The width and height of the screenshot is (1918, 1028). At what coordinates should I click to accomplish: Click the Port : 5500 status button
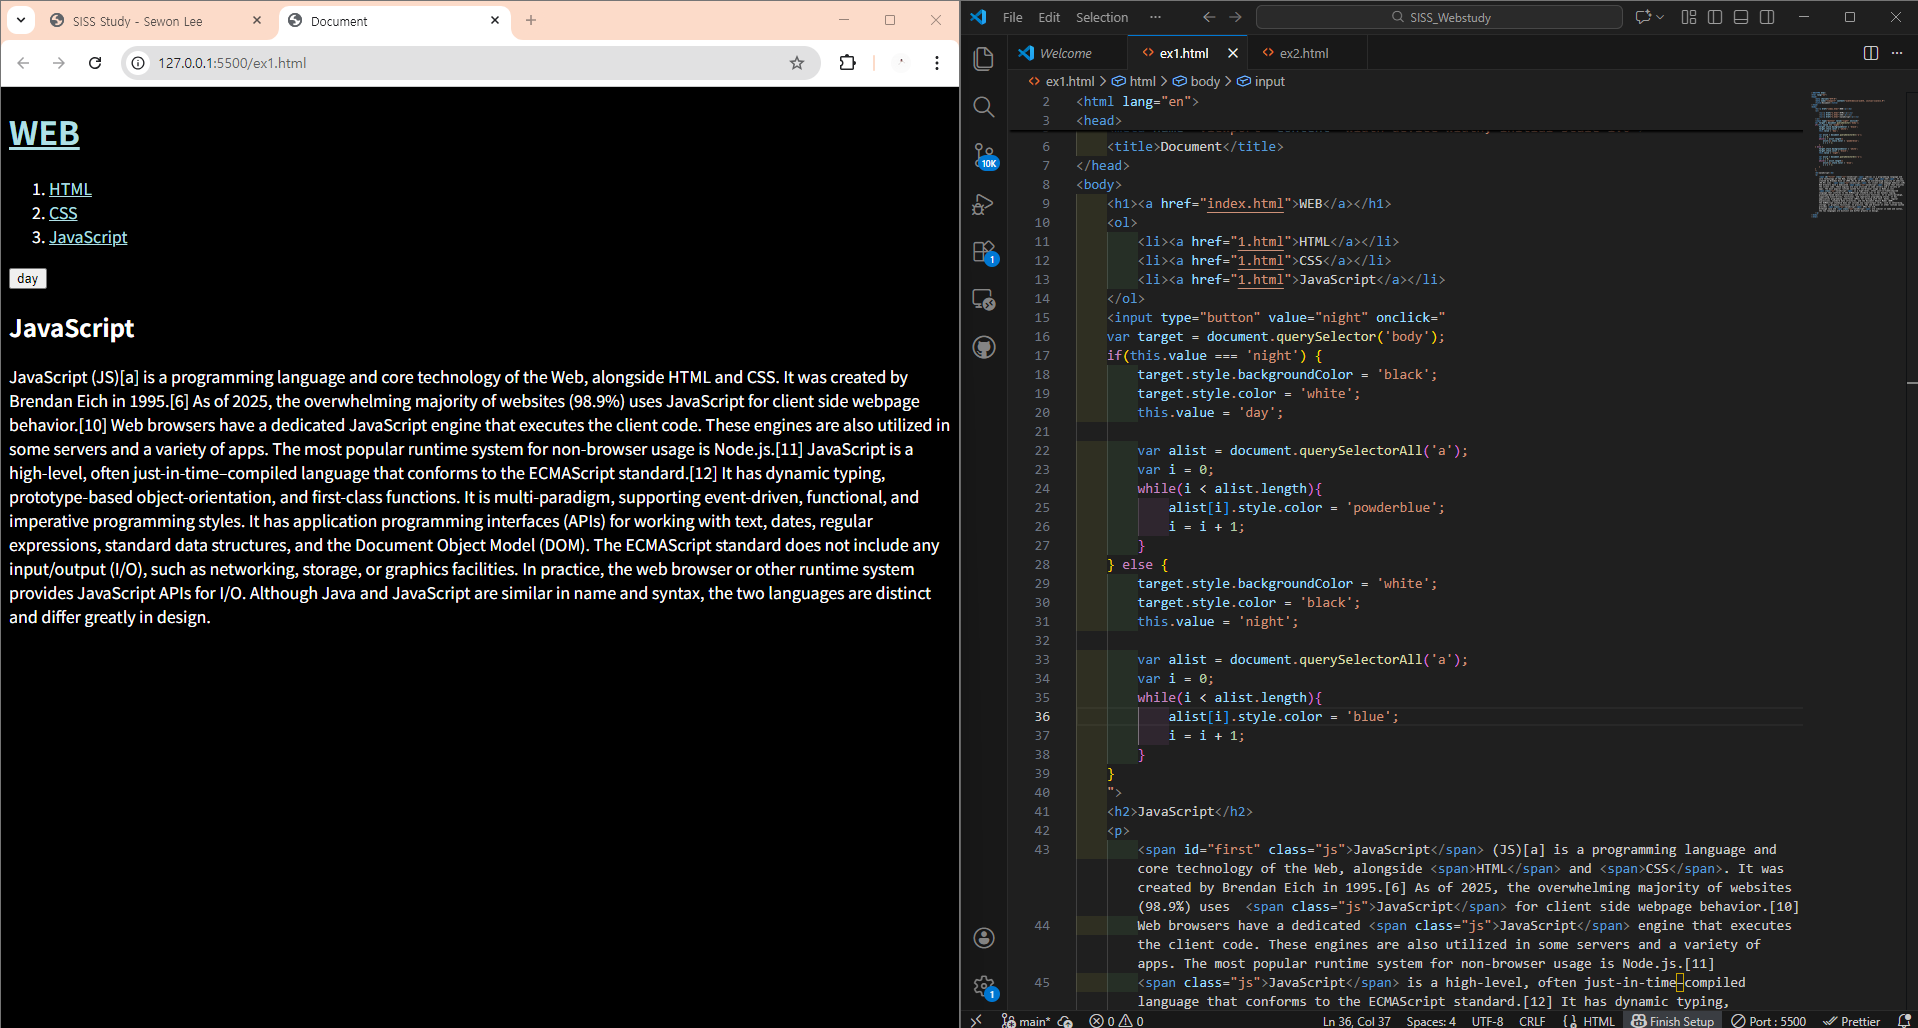point(1769,1021)
